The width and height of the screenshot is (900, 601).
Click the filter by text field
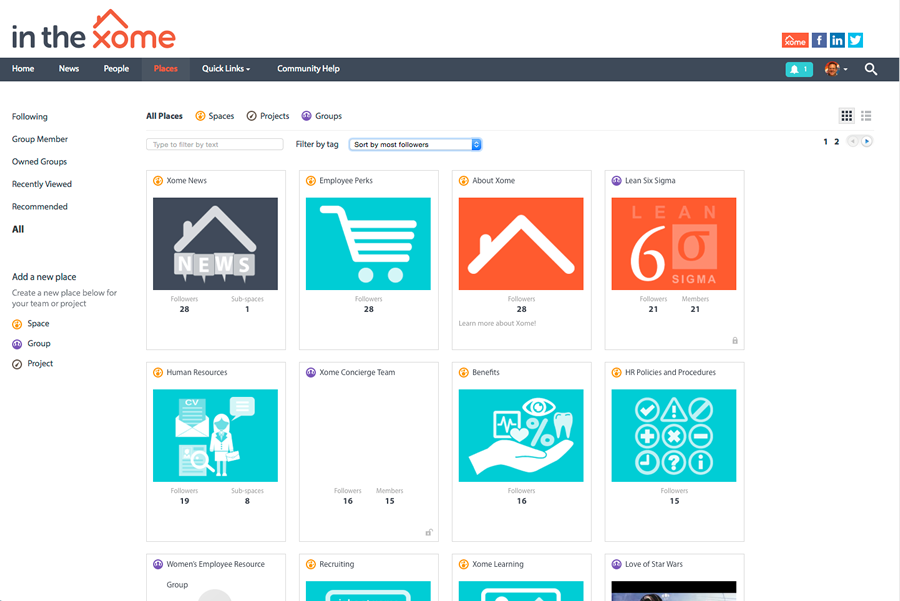coord(215,145)
